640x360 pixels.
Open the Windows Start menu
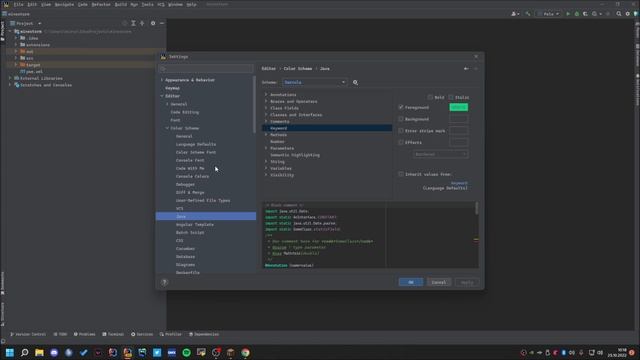coord(9,353)
